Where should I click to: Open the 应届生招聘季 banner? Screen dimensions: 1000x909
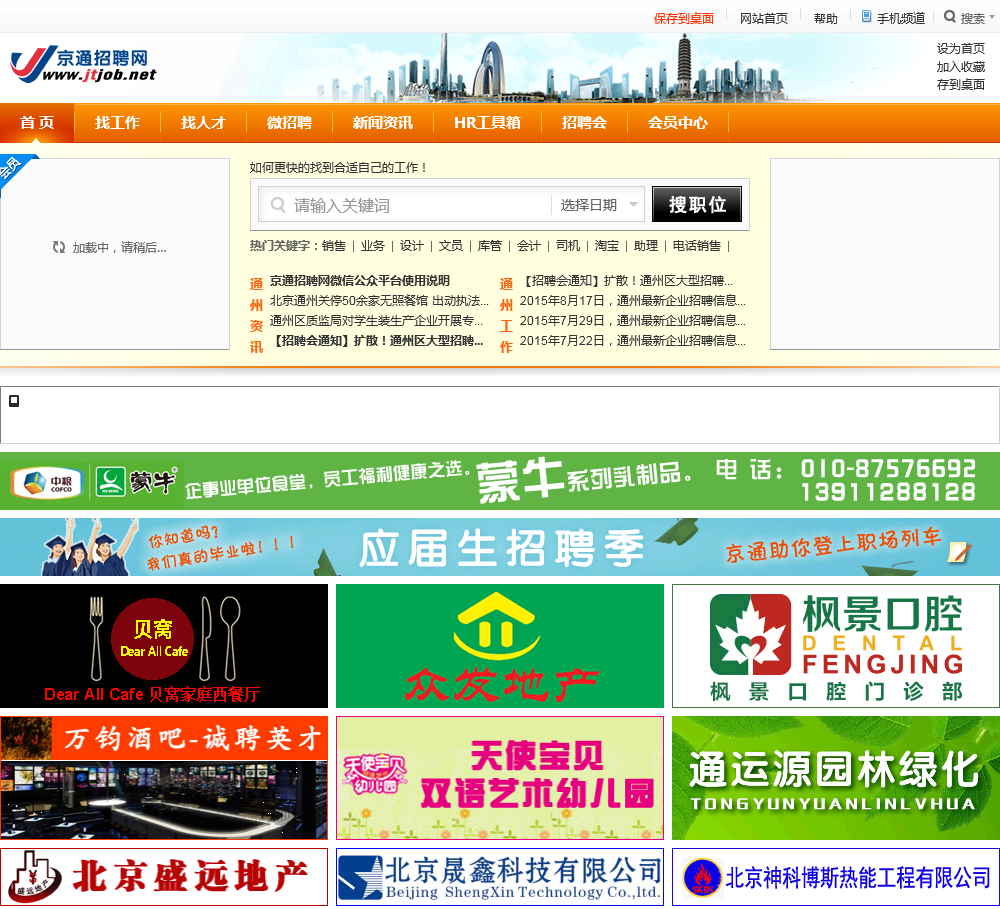pos(500,547)
